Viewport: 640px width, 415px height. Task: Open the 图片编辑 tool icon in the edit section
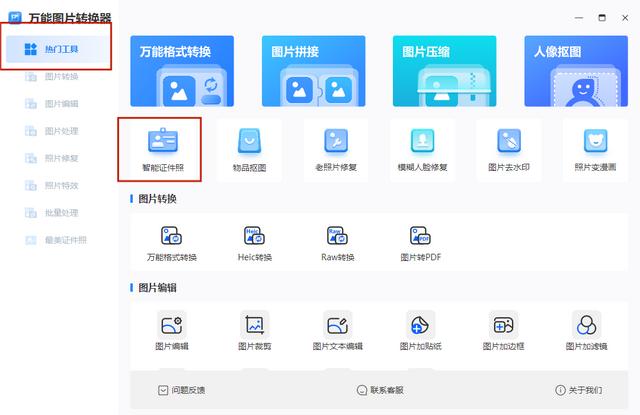coord(171,331)
